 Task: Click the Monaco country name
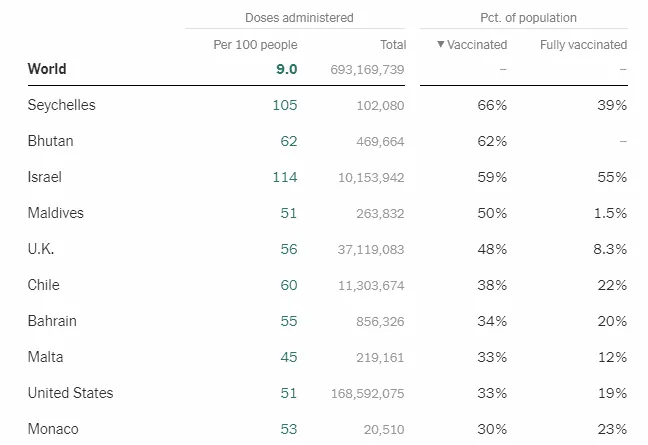pos(53,429)
